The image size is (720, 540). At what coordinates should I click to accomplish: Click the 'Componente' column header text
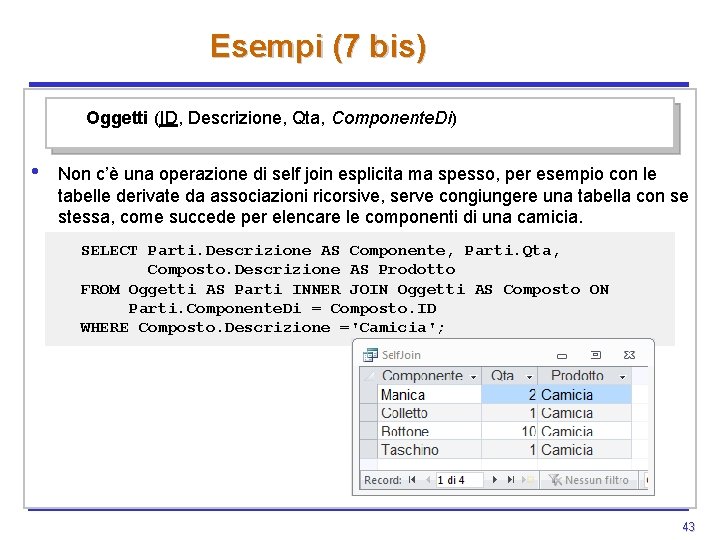tap(422, 376)
